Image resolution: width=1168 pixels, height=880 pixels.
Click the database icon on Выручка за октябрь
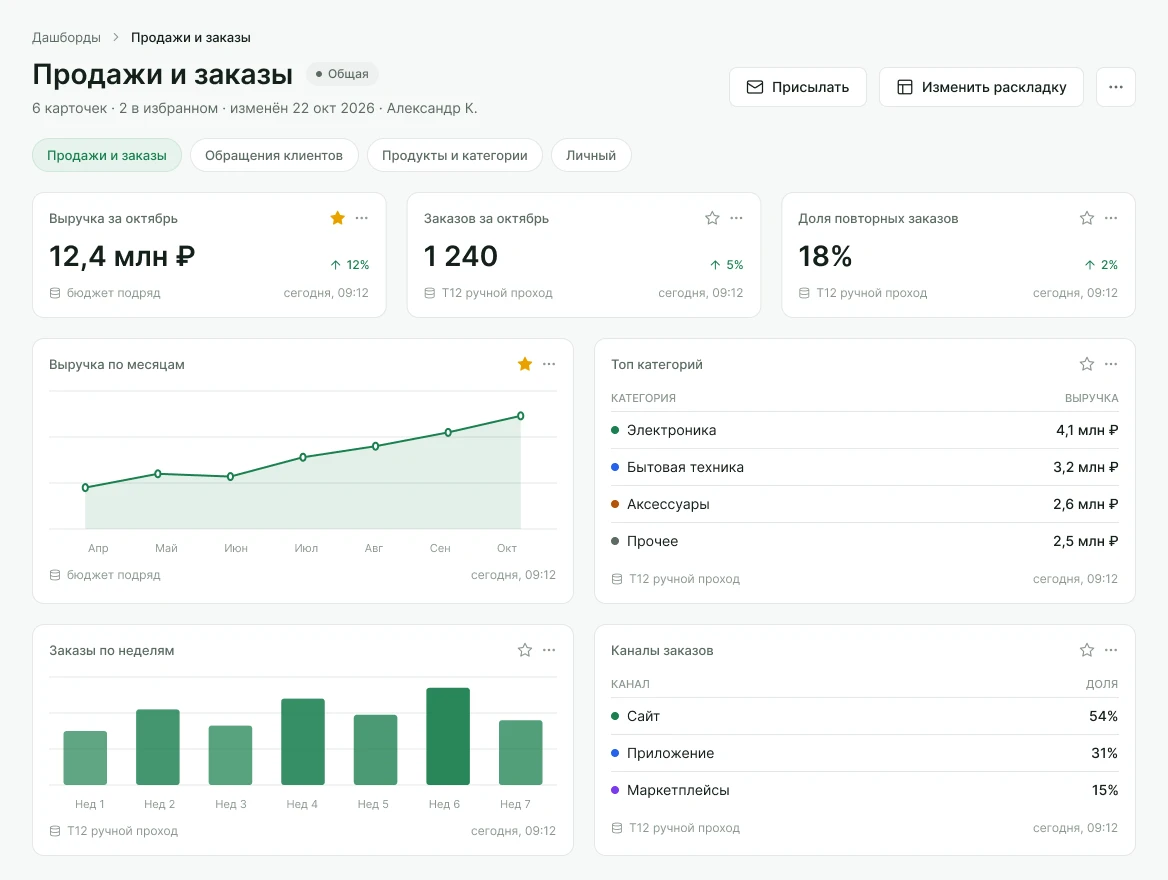click(x=55, y=293)
